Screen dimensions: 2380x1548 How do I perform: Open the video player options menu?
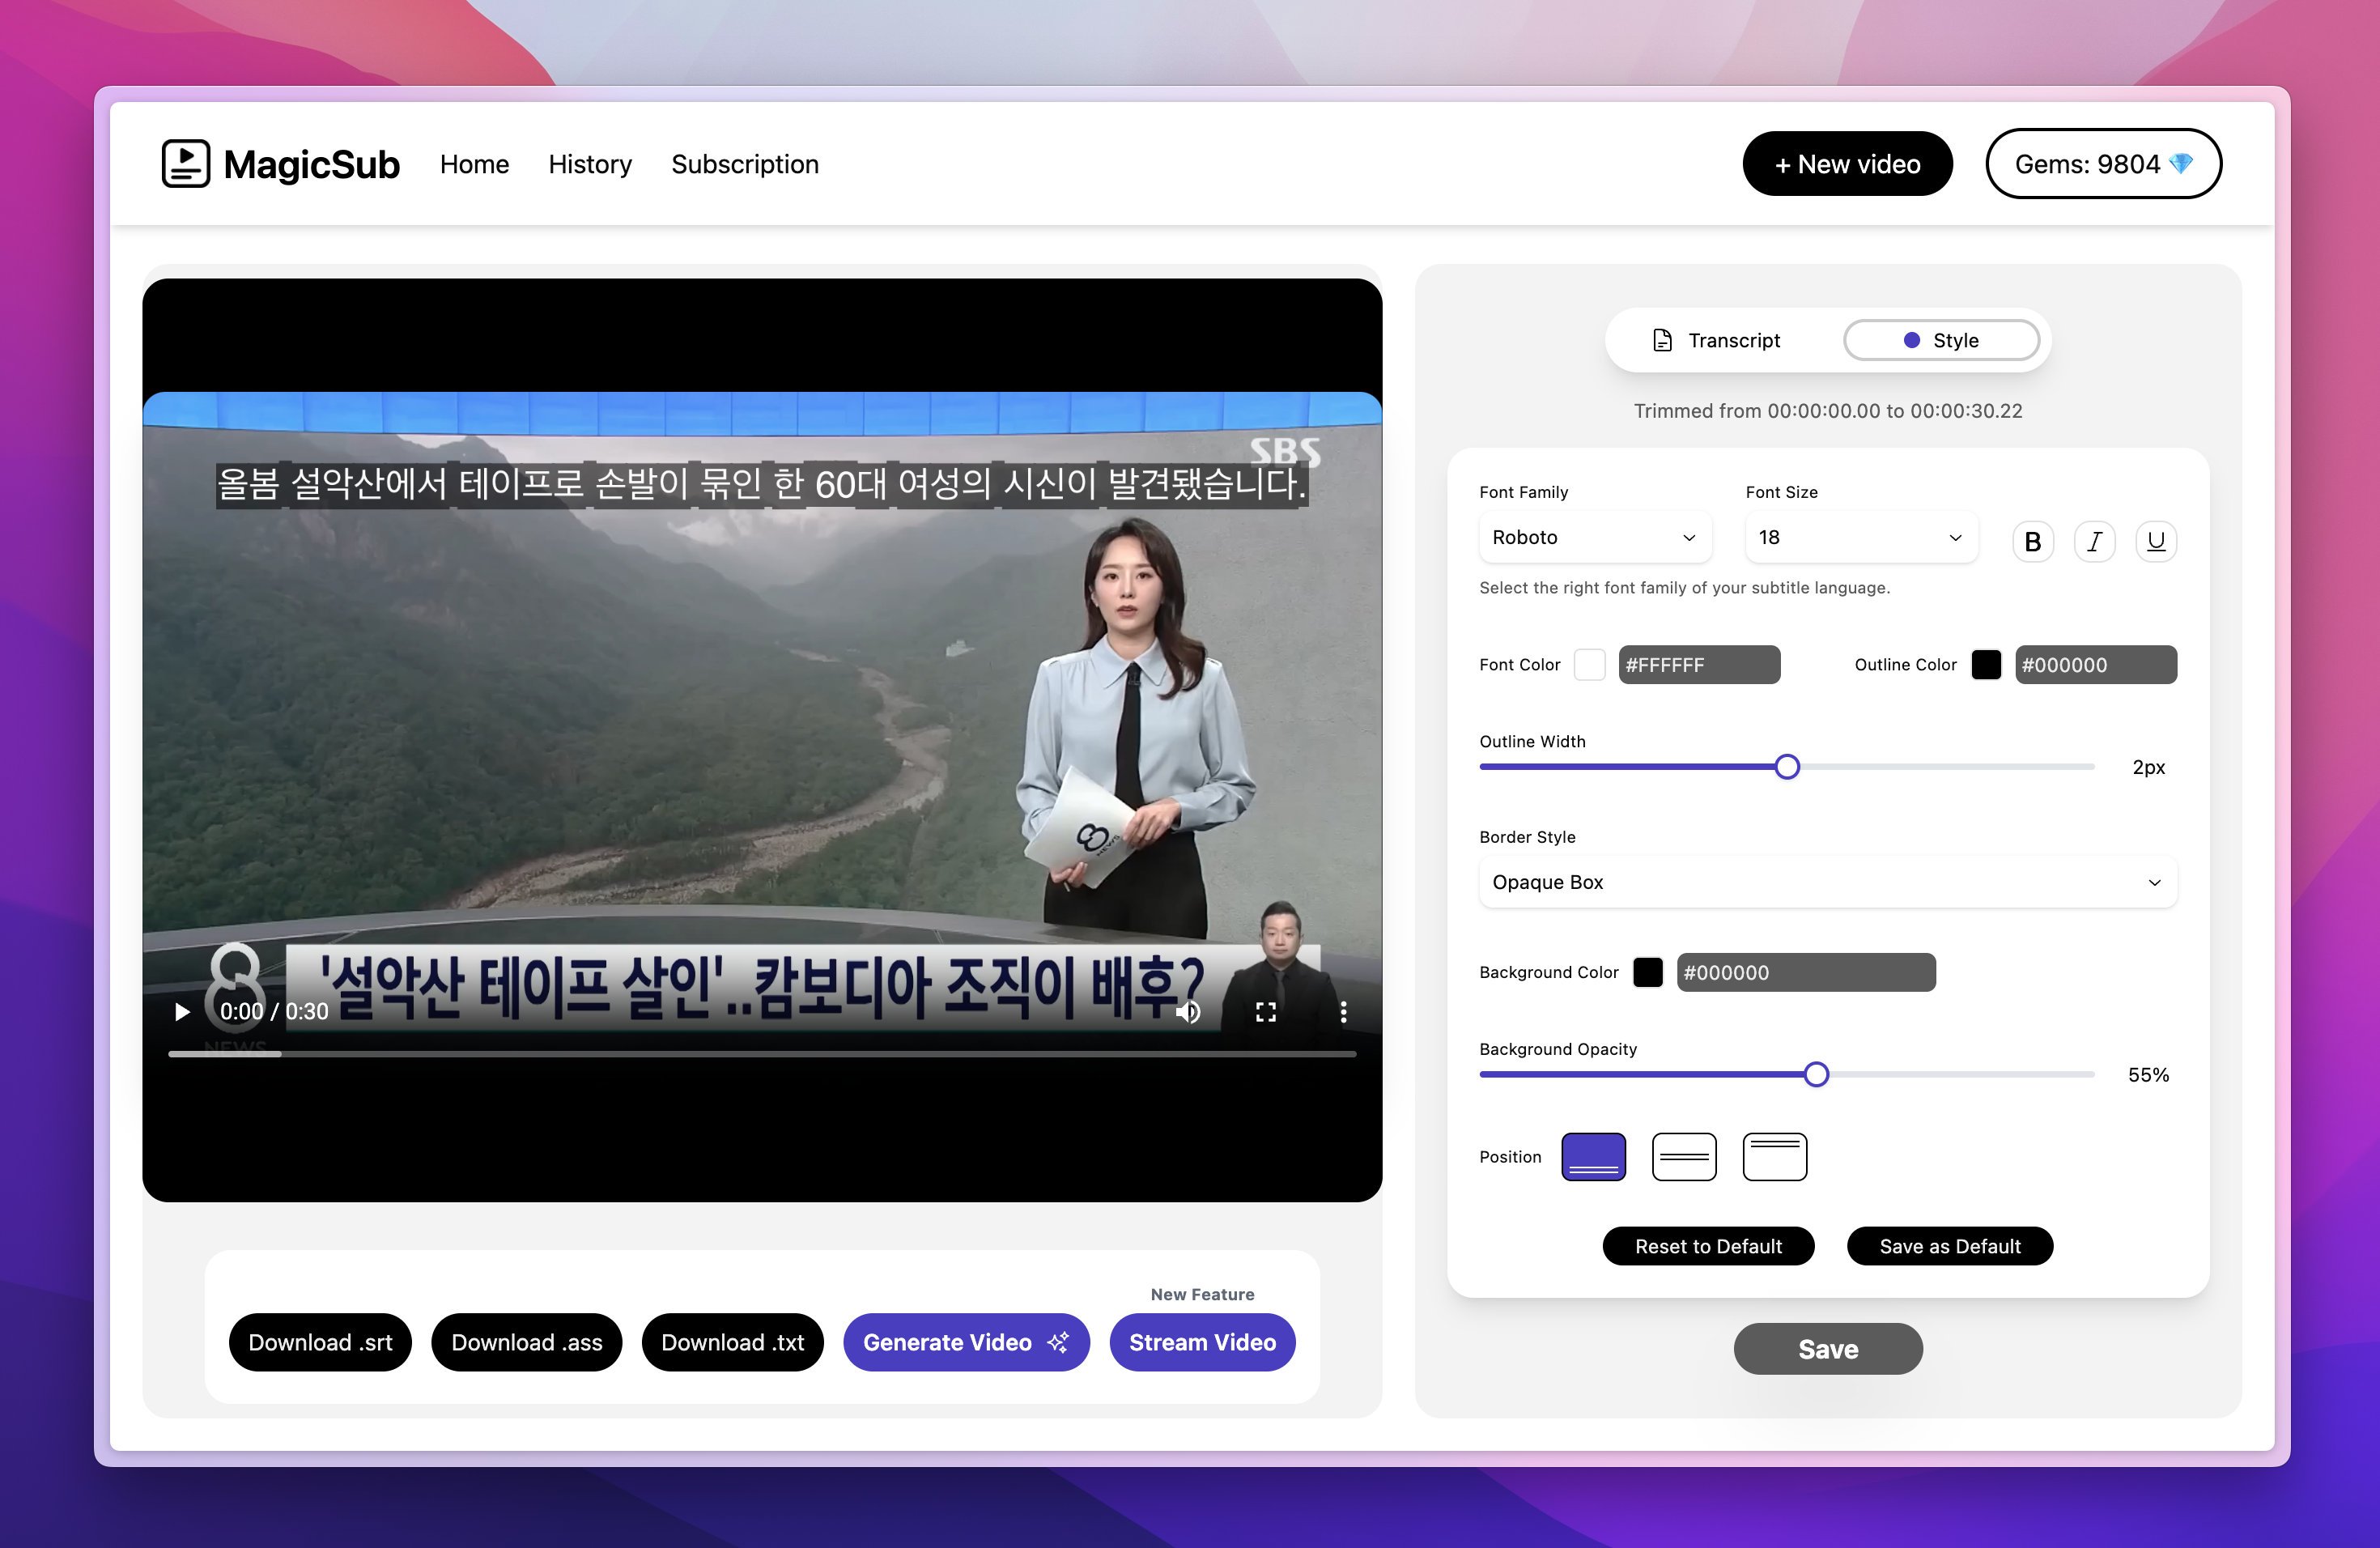point(1343,1011)
